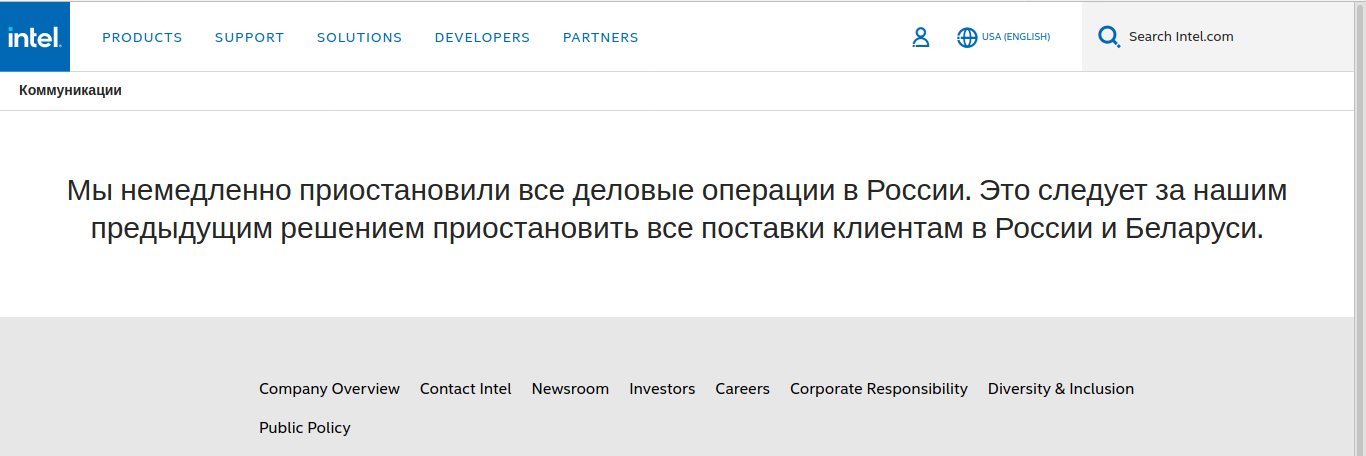Click the Intel logo
The width and height of the screenshot is (1366, 456).
pos(35,37)
